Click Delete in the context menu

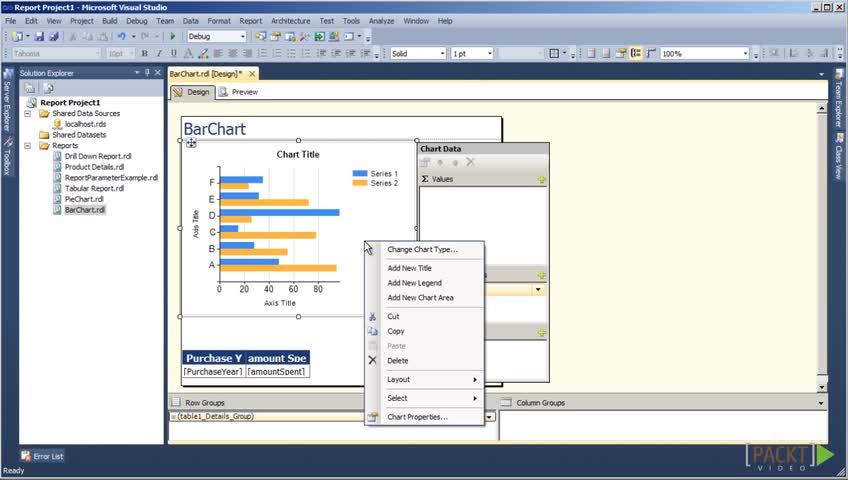click(x=398, y=361)
